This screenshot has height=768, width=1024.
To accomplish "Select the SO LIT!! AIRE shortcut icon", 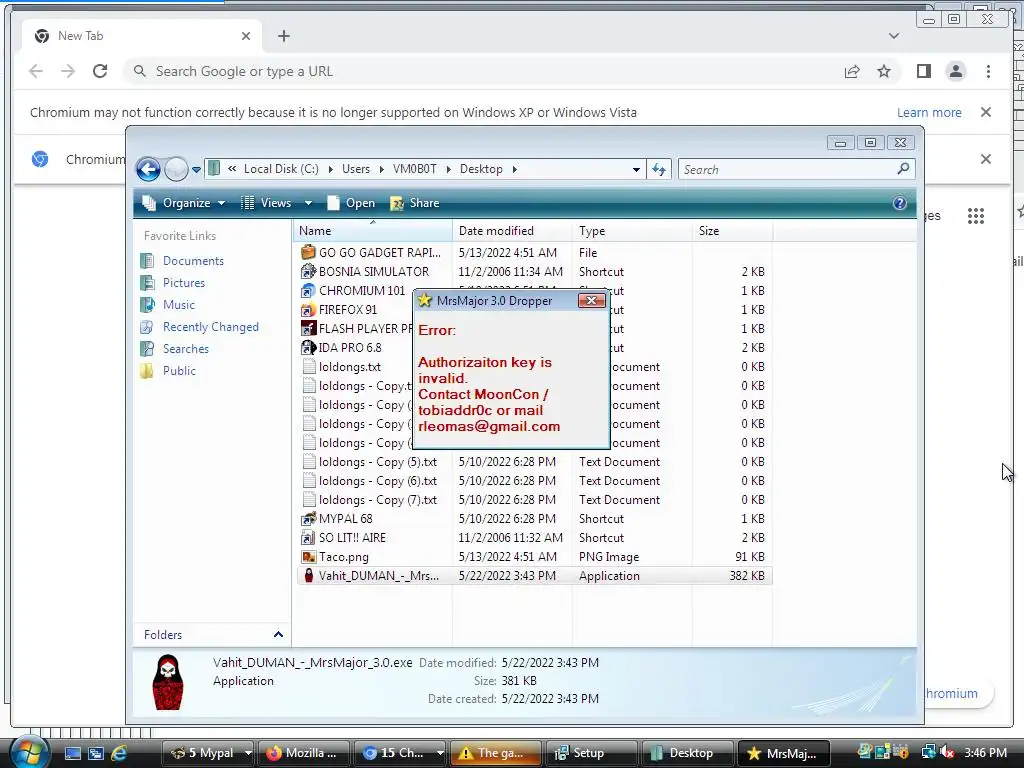I will pos(308,537).
